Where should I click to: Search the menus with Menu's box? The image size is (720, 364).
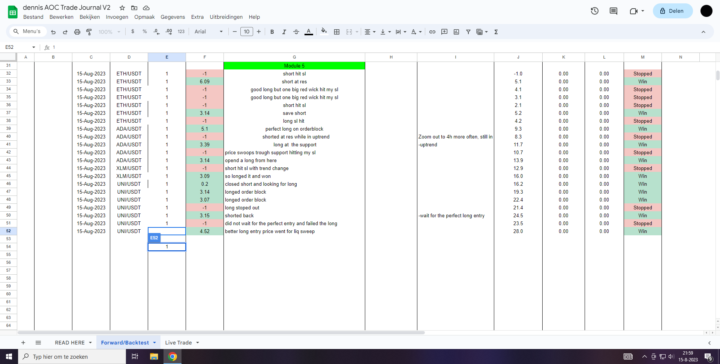point(28,32)
